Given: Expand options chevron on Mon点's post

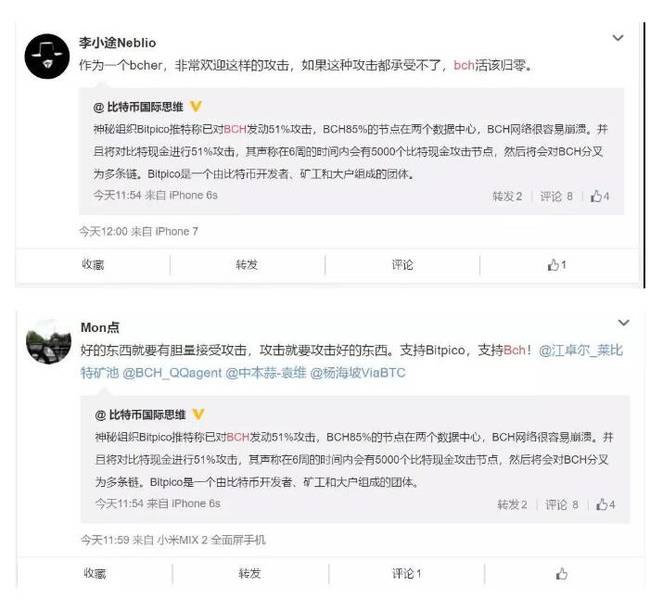Looking at the screenshot, I should coord(623,323).
